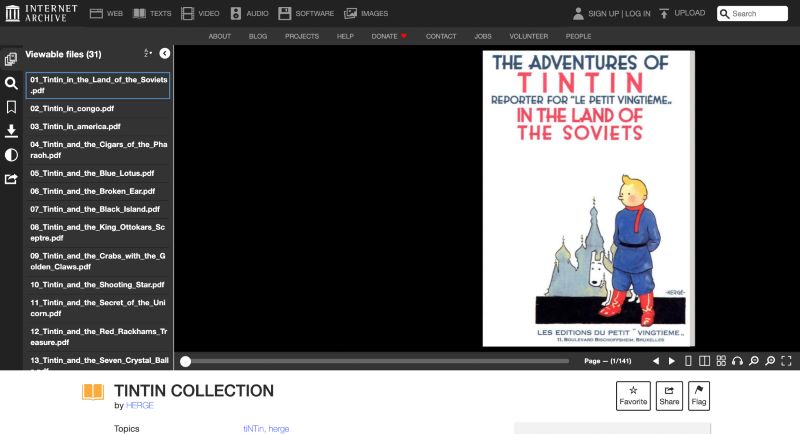Open the Internet Archive home logo

(42, 13)
